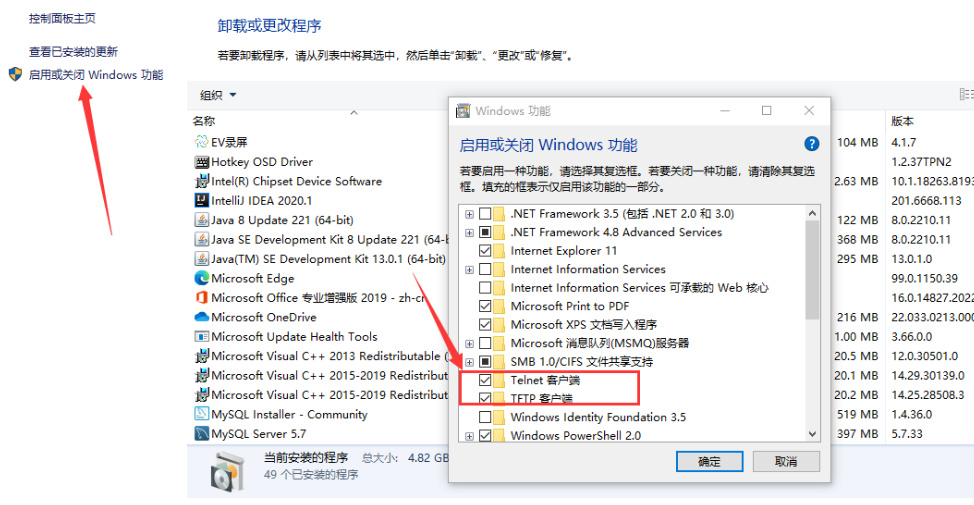Click the scroll down arrow in features list

click(x=812, y=434)
